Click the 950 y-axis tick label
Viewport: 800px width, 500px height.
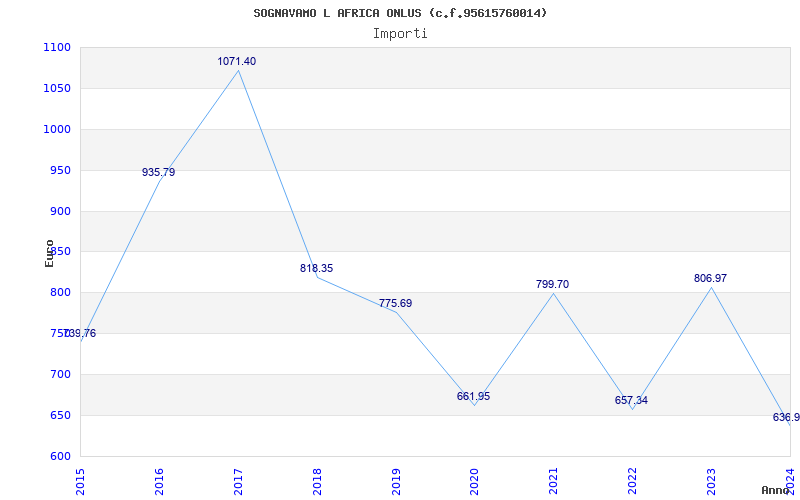click(x=60, y=170)
